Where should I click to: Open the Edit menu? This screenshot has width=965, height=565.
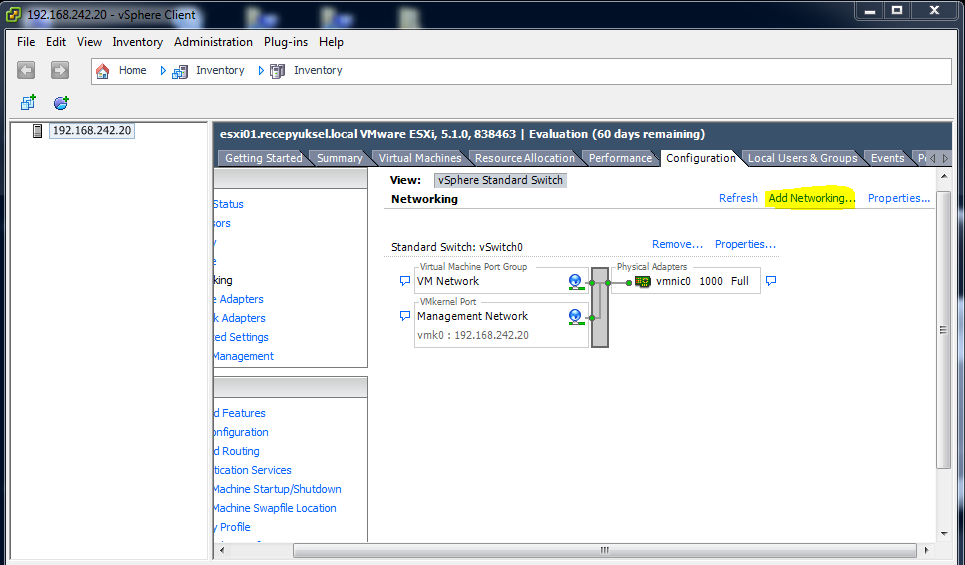55,42
